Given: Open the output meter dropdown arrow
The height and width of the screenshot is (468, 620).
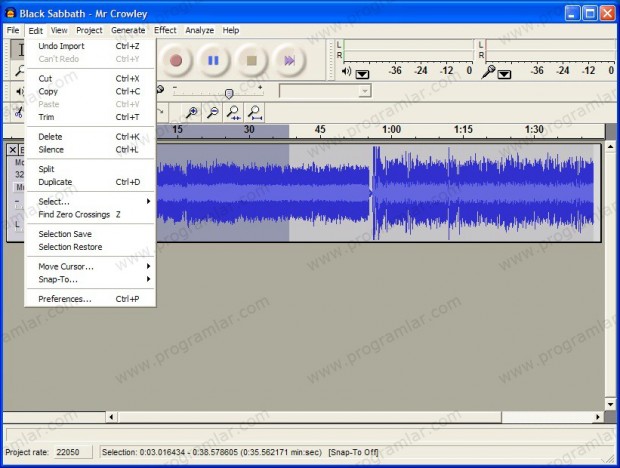Looking at the screenshot, I should click(362, 74).
